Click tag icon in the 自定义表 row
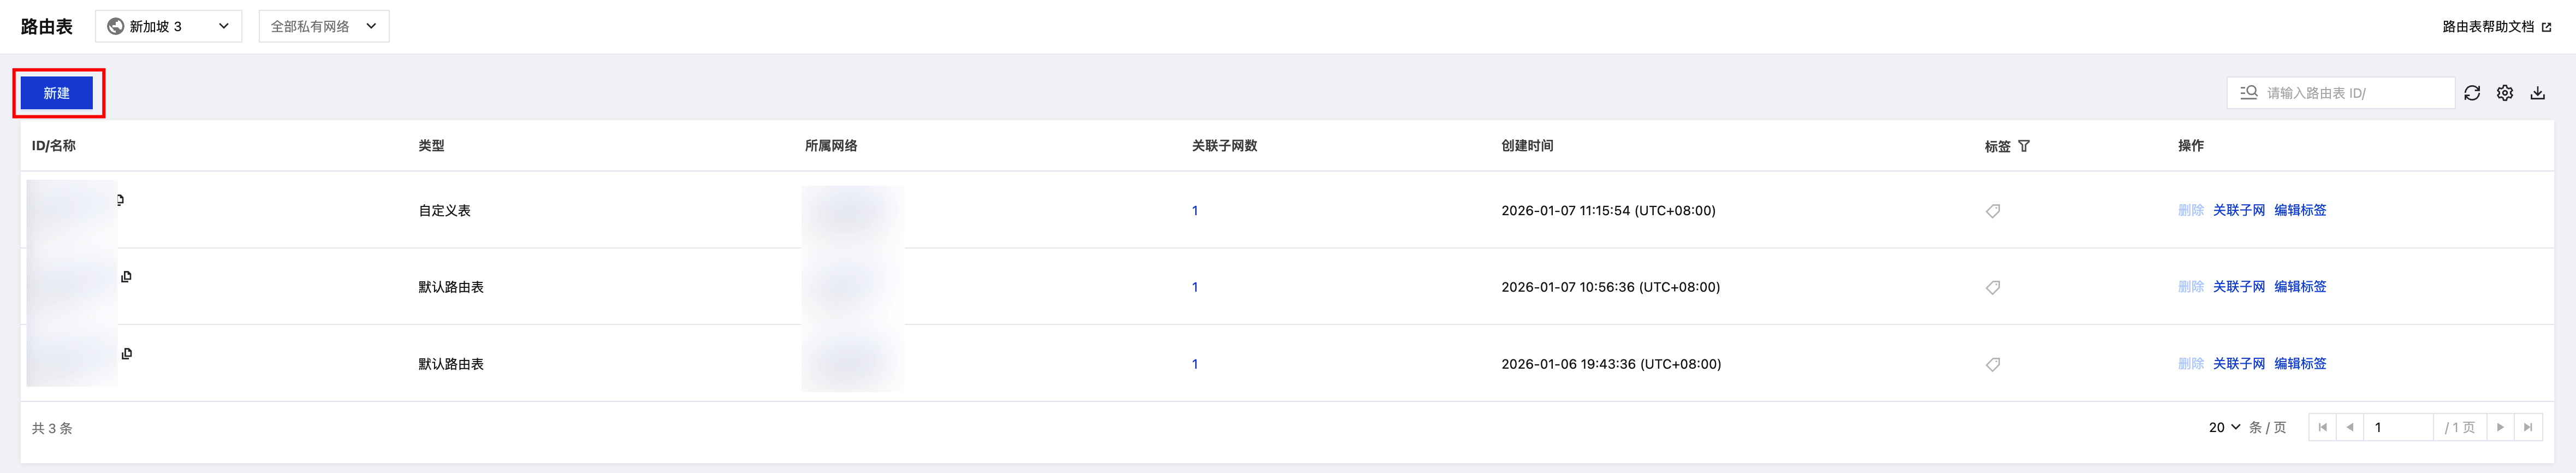Image resolution: width=2576 pixels, height=473 pixels. [1993, 211]
